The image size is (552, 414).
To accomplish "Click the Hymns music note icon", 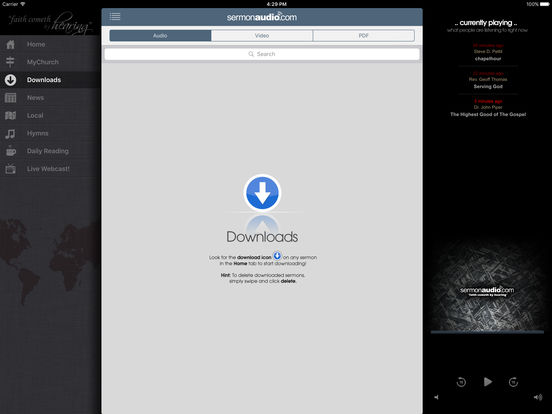I will coord(10,133).
